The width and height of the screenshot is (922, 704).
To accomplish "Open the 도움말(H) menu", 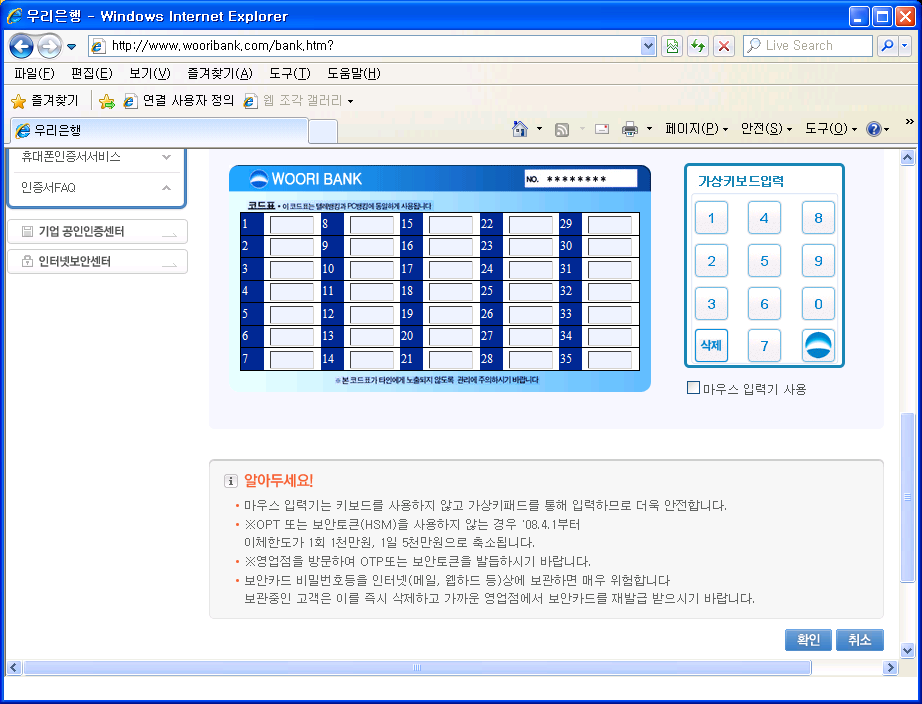I will [x=353, y=74].
